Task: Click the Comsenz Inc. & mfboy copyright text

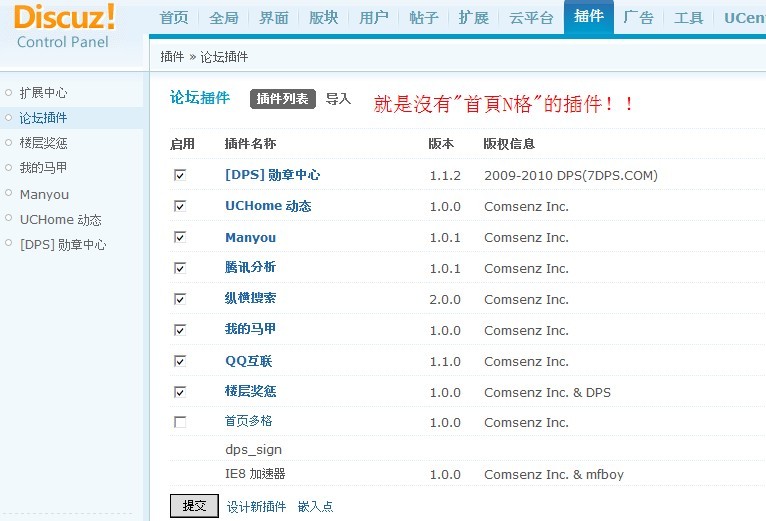Action: click(554, 474)
